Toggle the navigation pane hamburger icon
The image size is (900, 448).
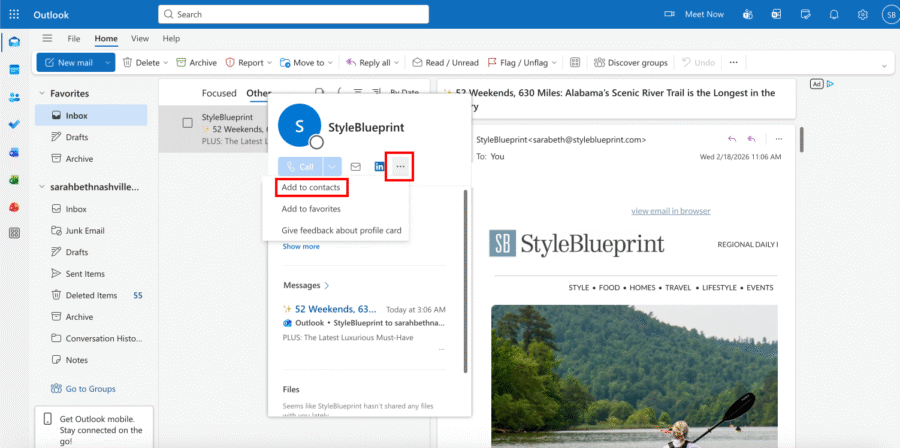pos(47,38)
